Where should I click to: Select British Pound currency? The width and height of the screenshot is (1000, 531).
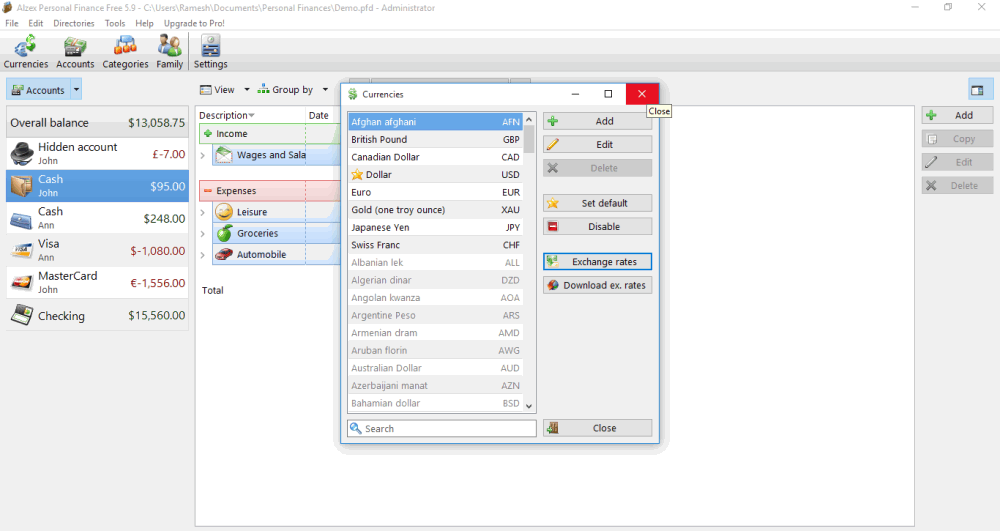(x=436, y=140)
